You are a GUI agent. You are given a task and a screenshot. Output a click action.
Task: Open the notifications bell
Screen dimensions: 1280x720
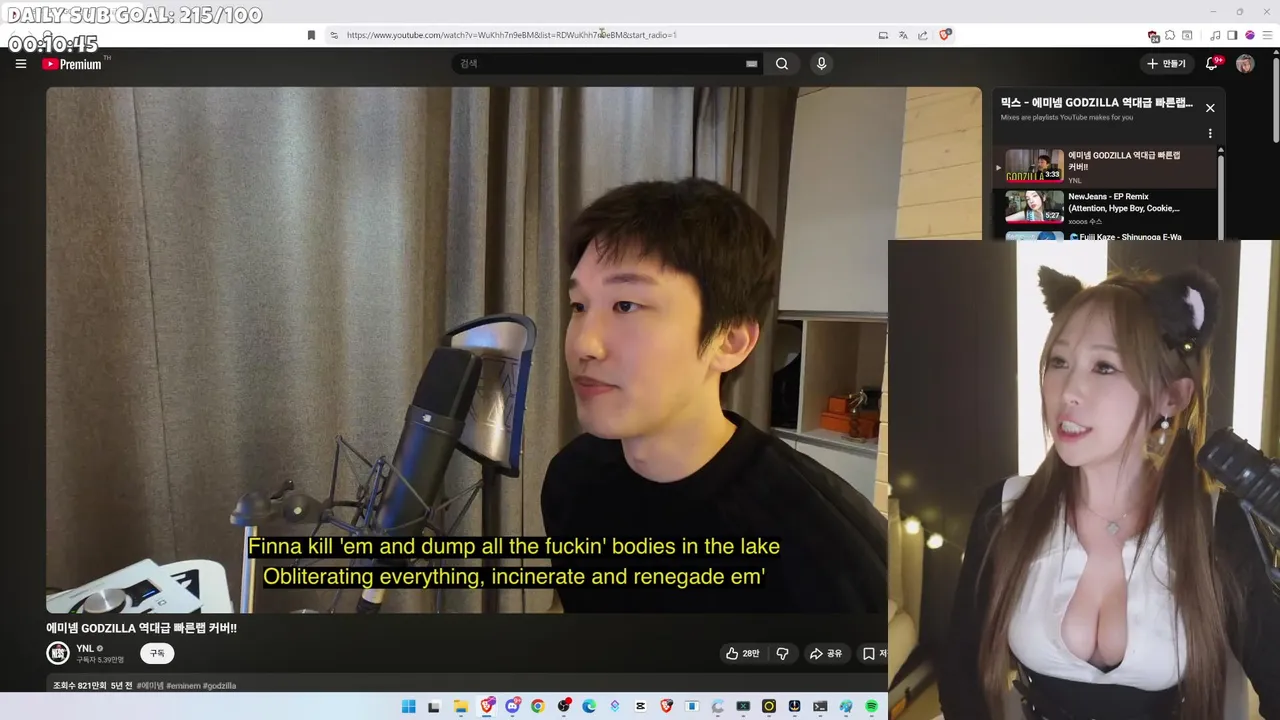pyautogui.click(x=1211, y=64)
